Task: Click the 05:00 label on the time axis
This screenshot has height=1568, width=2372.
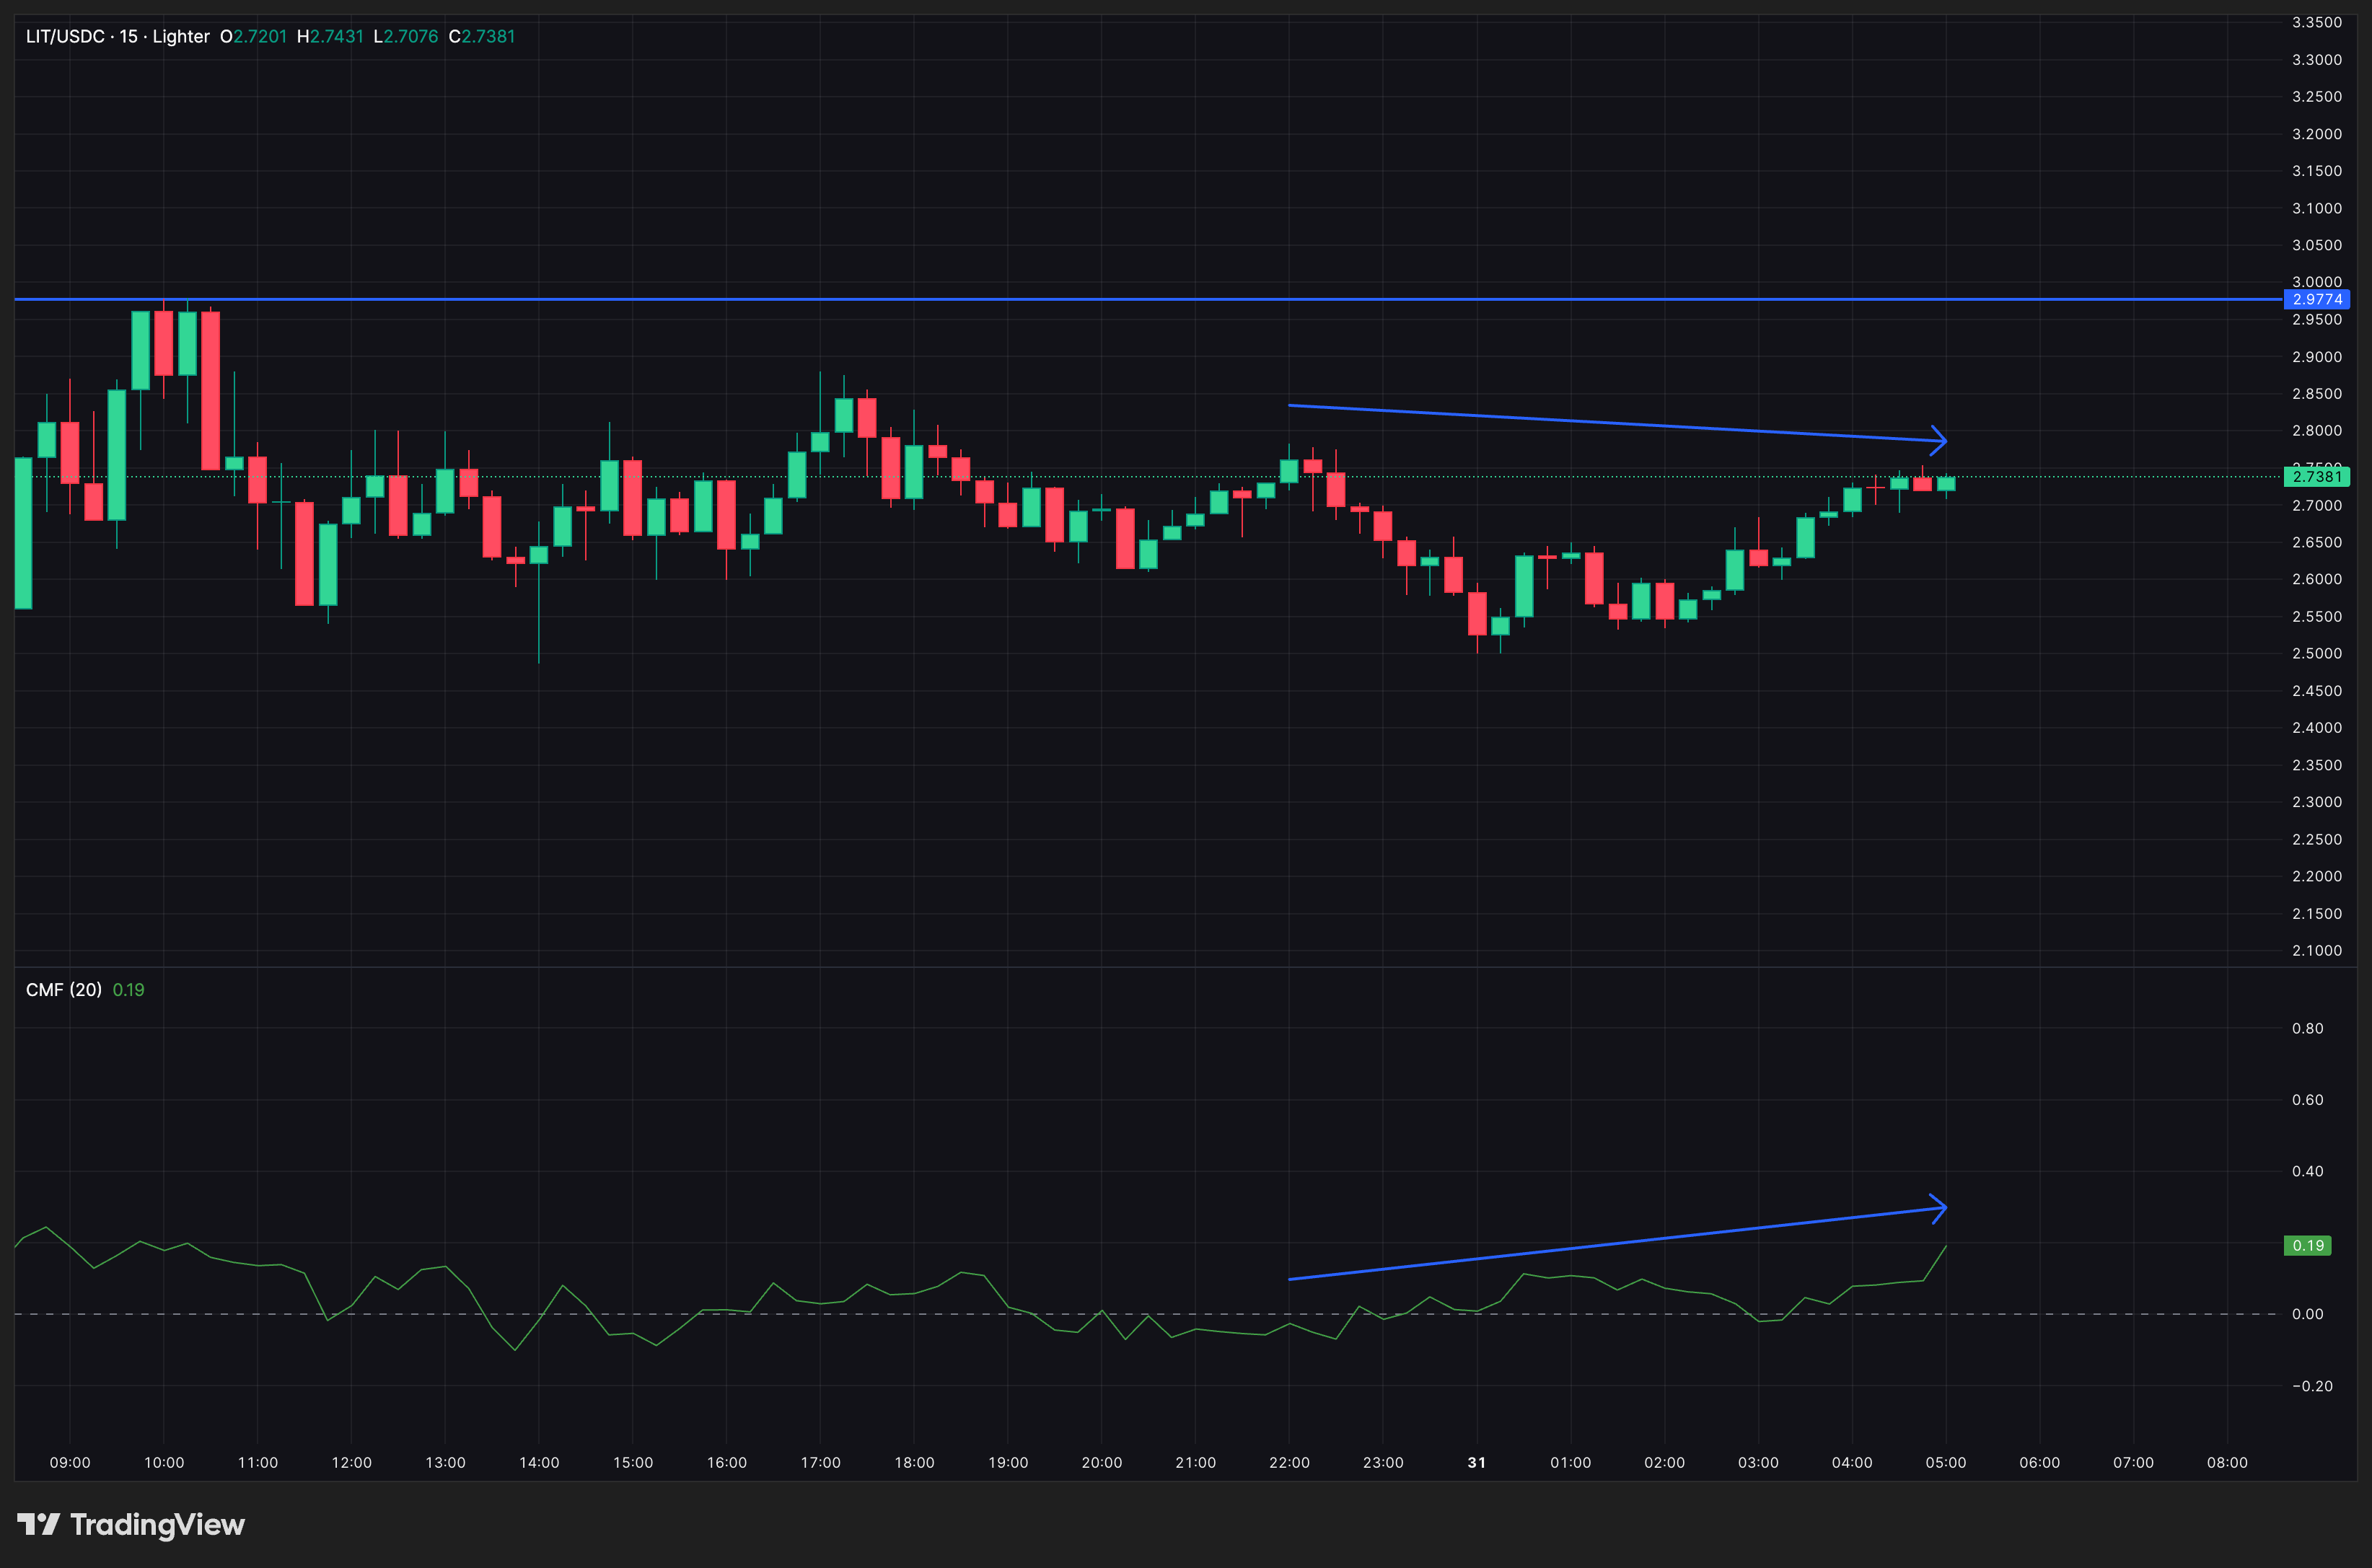Action: (1945, 1461)
